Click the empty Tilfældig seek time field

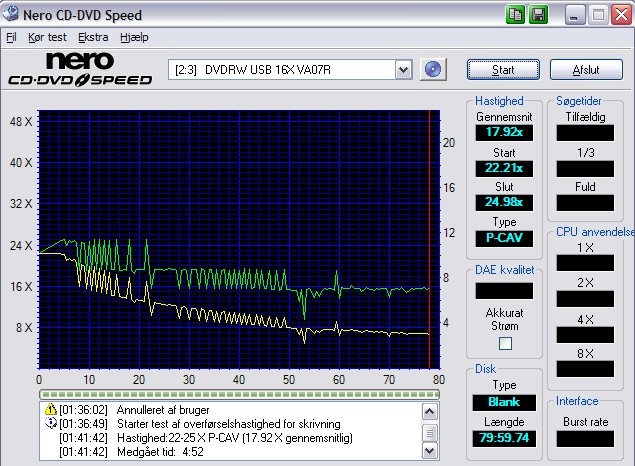tap(585, 132)
